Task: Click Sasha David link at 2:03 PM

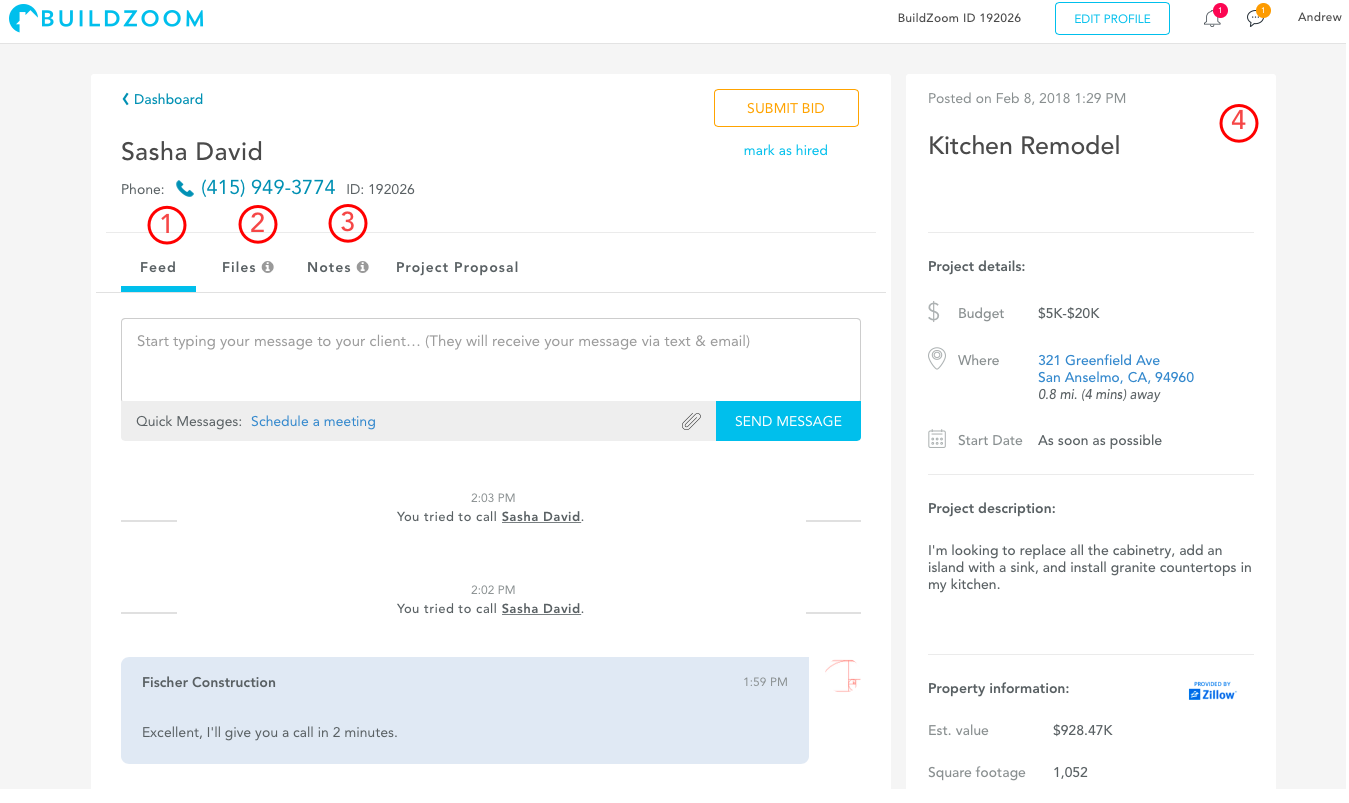Action: (541, 517)
